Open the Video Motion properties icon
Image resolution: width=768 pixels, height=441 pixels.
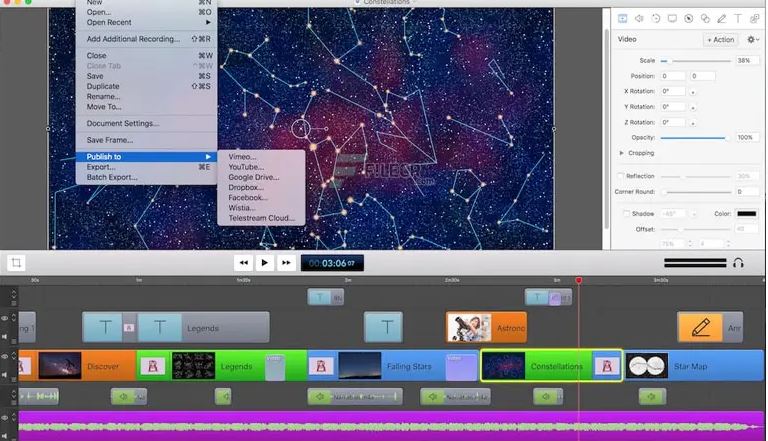pyautogui.click(x=655, y=19)
